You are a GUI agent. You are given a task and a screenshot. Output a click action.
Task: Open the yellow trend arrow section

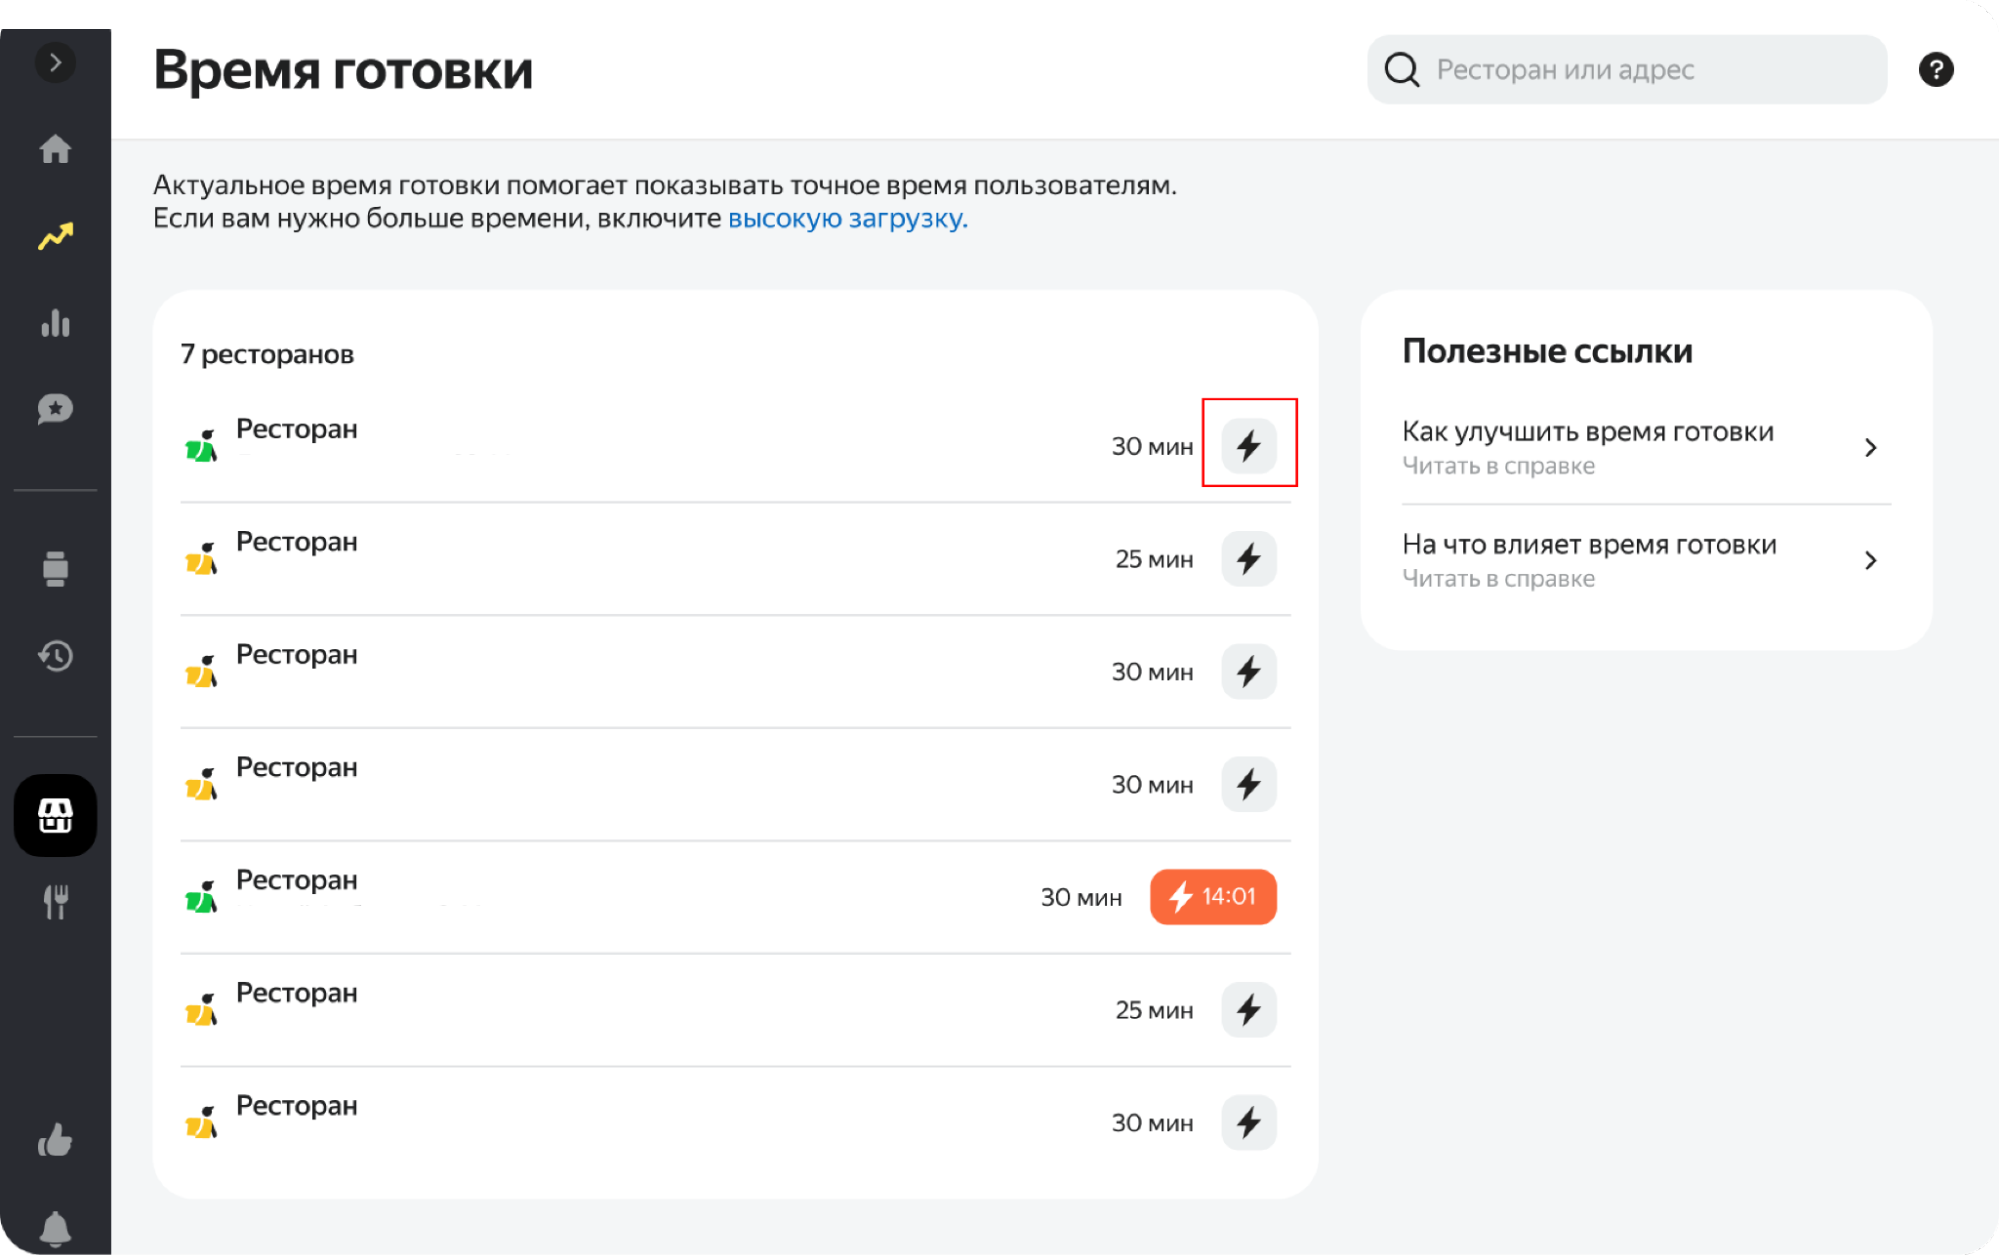(55, 236)
